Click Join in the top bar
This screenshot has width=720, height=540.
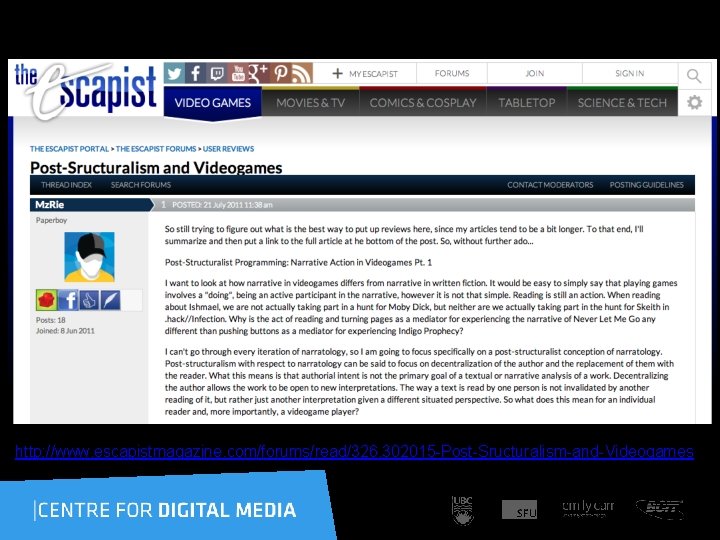coord(534,73)
